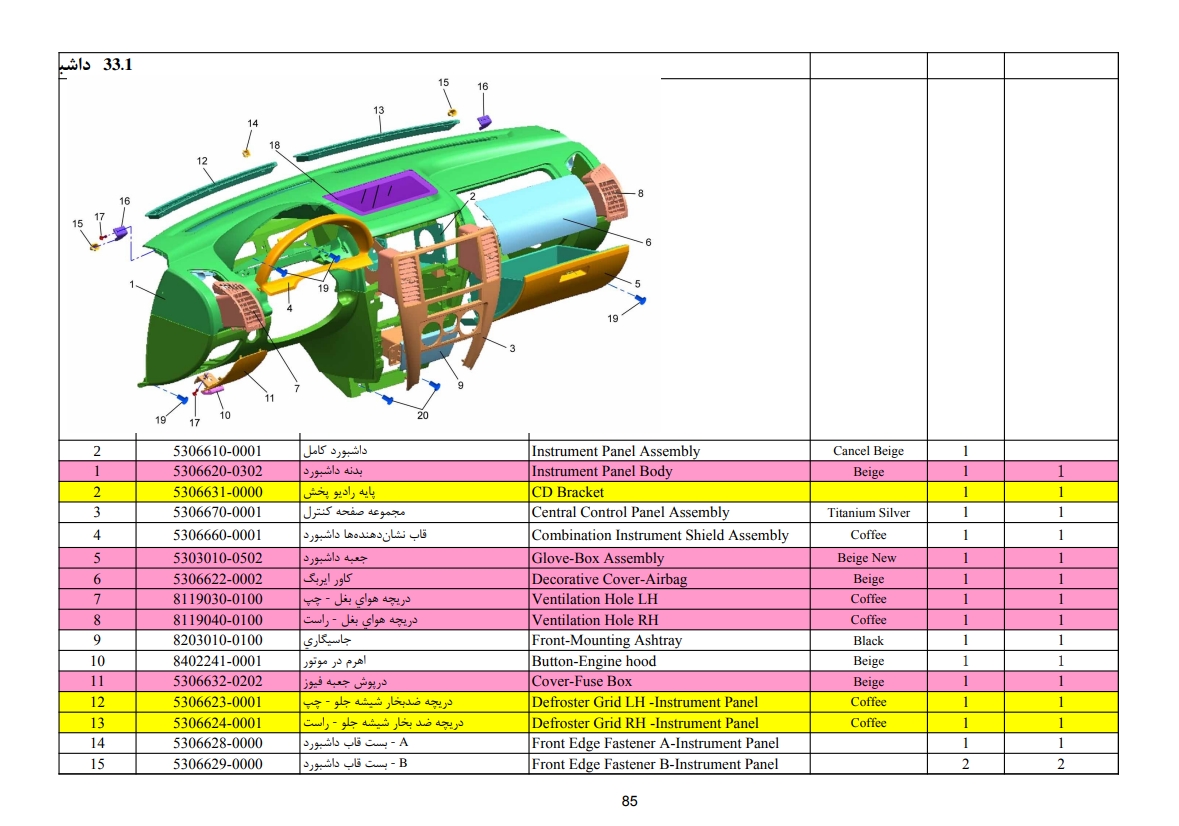
Task: Click callout label 6 near airbag cover
Action: pos(648,242)
